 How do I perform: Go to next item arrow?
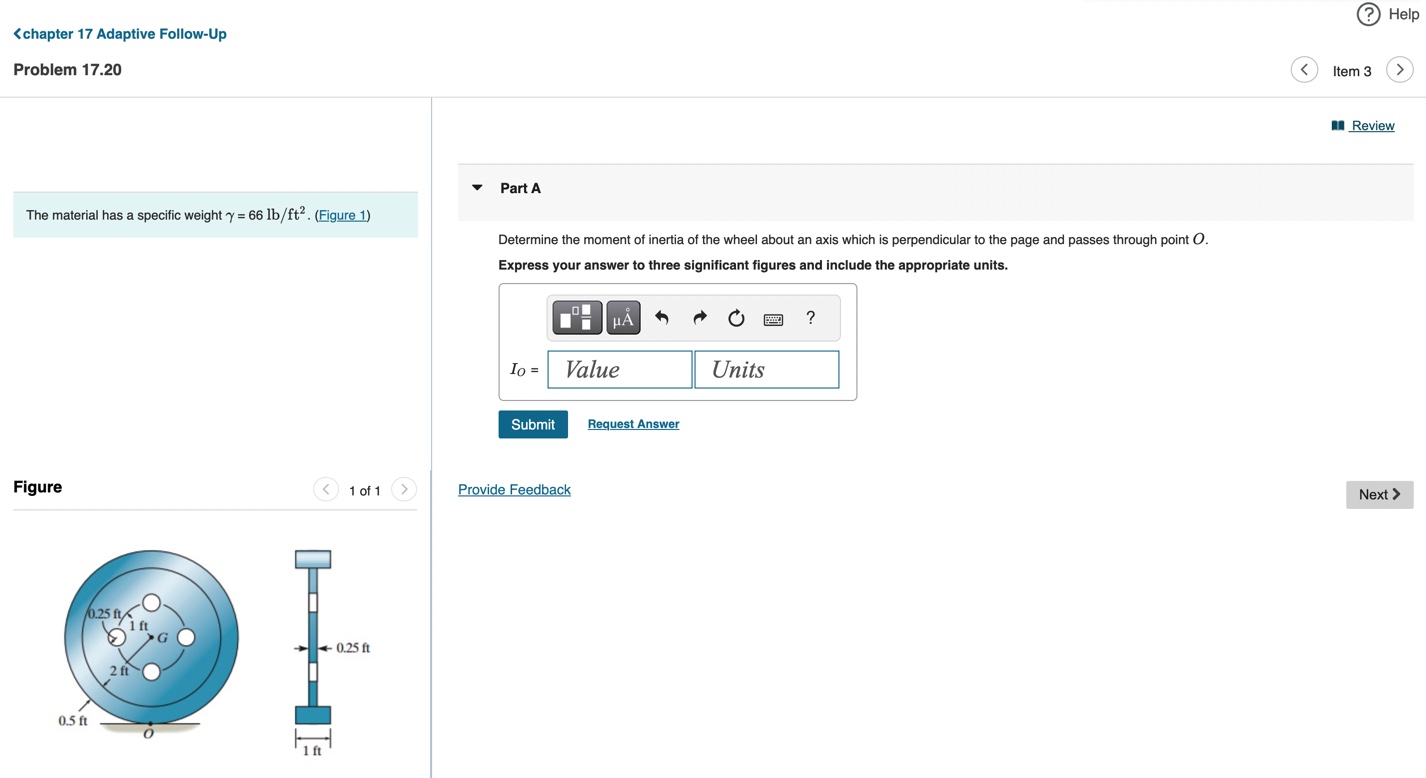(x=1400, y=70)
